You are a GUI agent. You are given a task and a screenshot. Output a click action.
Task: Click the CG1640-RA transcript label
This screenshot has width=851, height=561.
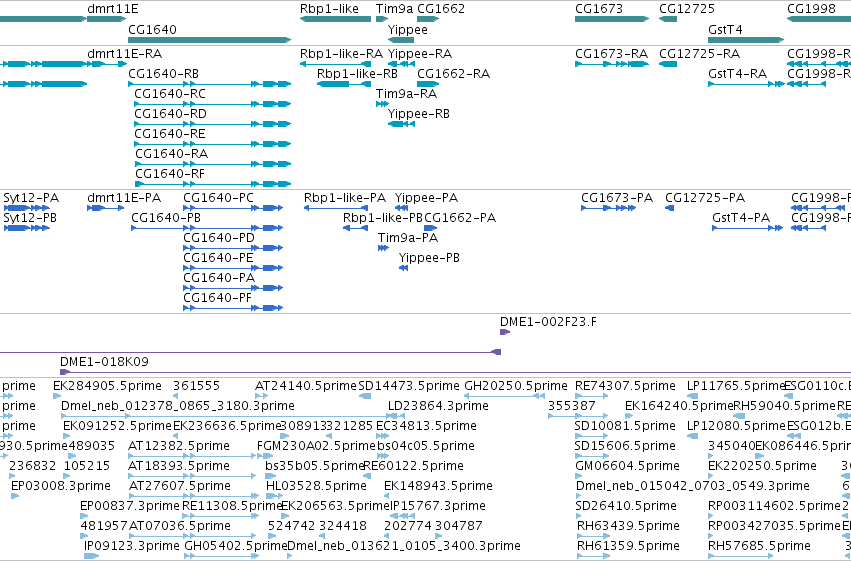point(172,154)
